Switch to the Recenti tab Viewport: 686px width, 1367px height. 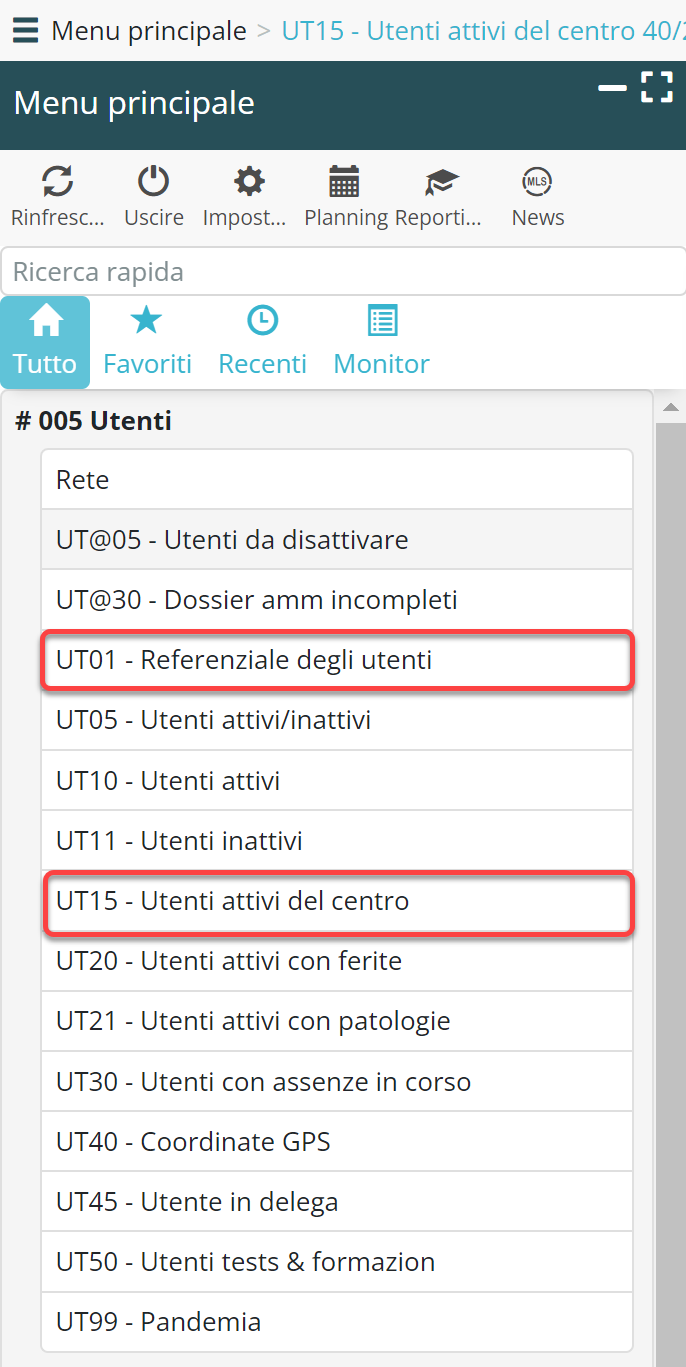(262, 342)
